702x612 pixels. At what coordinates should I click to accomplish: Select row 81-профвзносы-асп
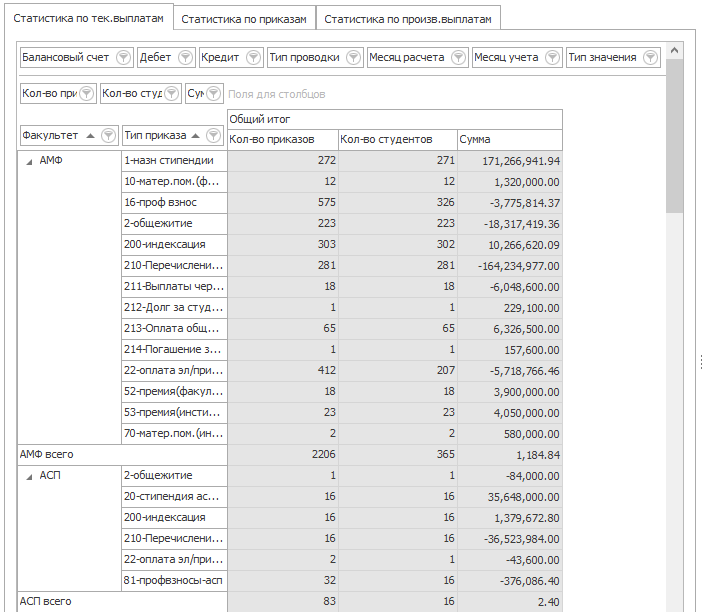pyautogui.click(x=174, y=581)
